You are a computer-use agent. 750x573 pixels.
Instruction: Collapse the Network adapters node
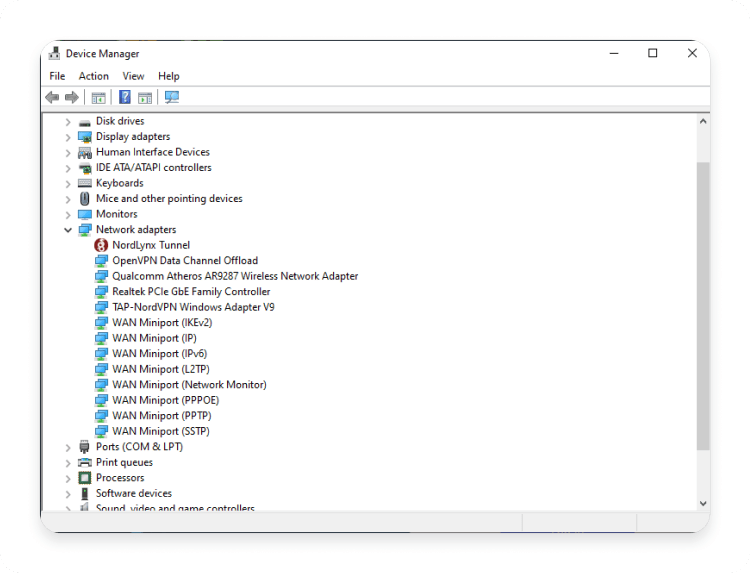point(68,230)
